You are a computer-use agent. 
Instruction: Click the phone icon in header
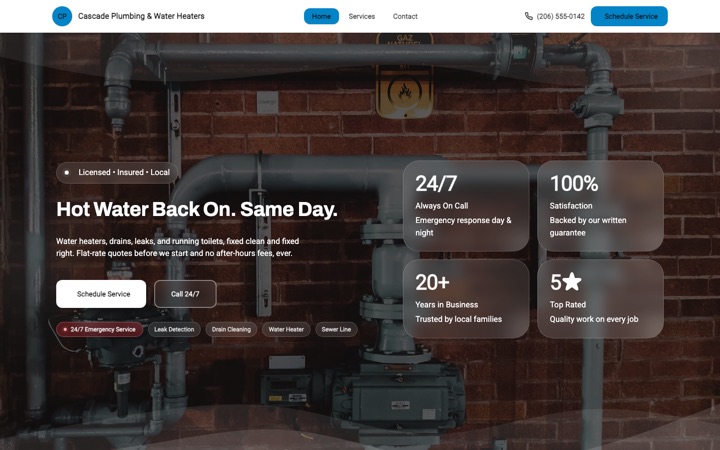(529, 16)
